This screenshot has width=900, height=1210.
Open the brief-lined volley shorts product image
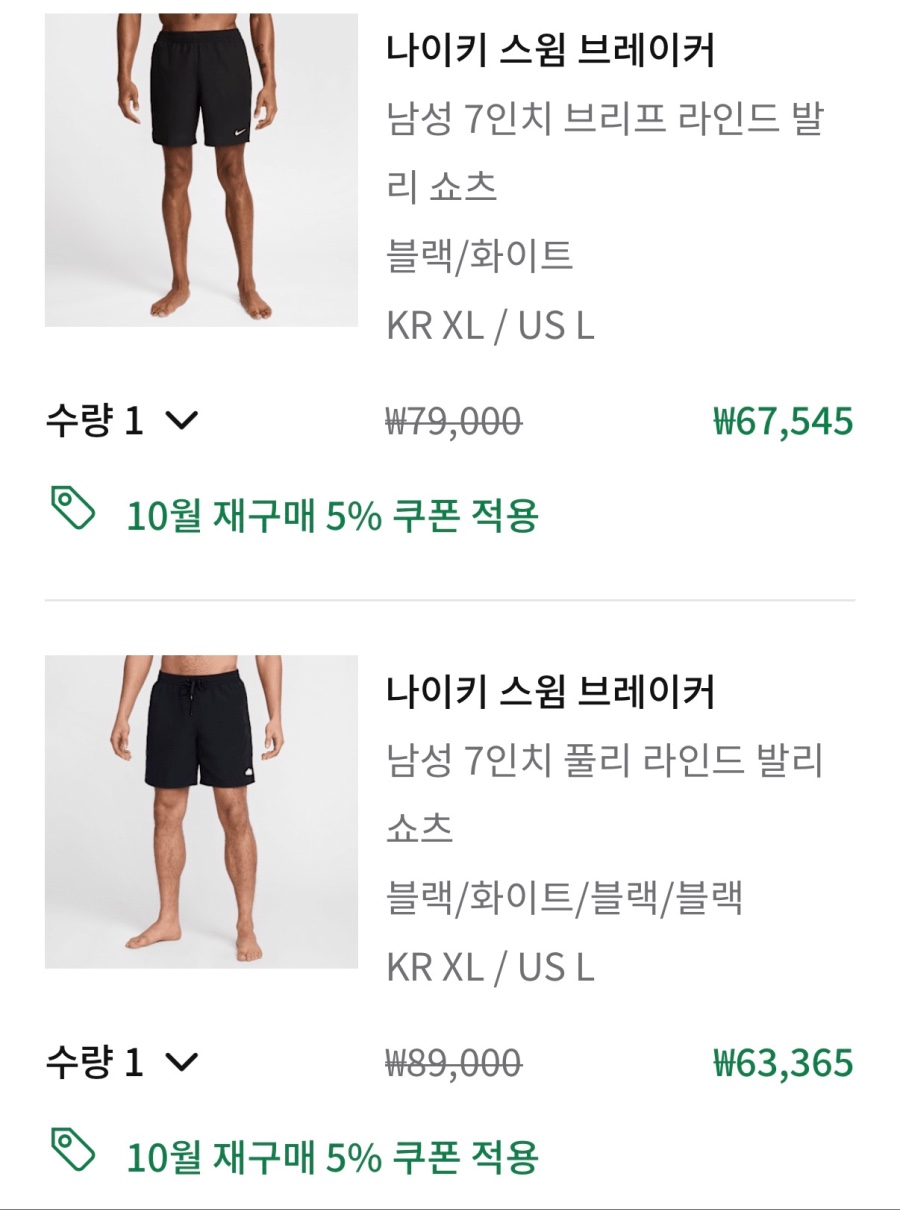point(201,170)
